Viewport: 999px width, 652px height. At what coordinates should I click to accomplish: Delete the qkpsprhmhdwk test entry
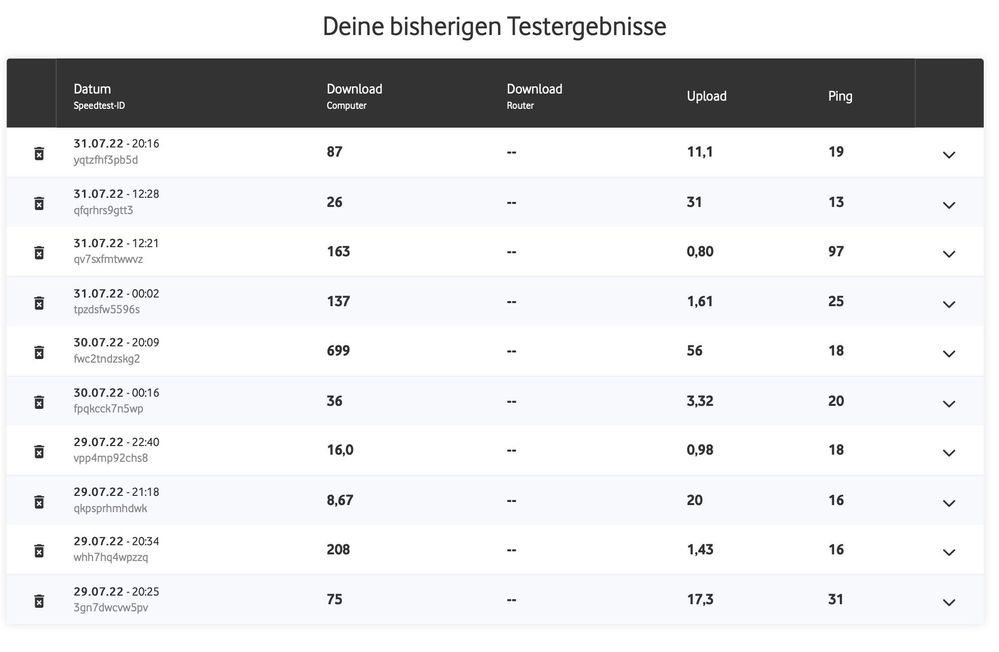point(39,501)
